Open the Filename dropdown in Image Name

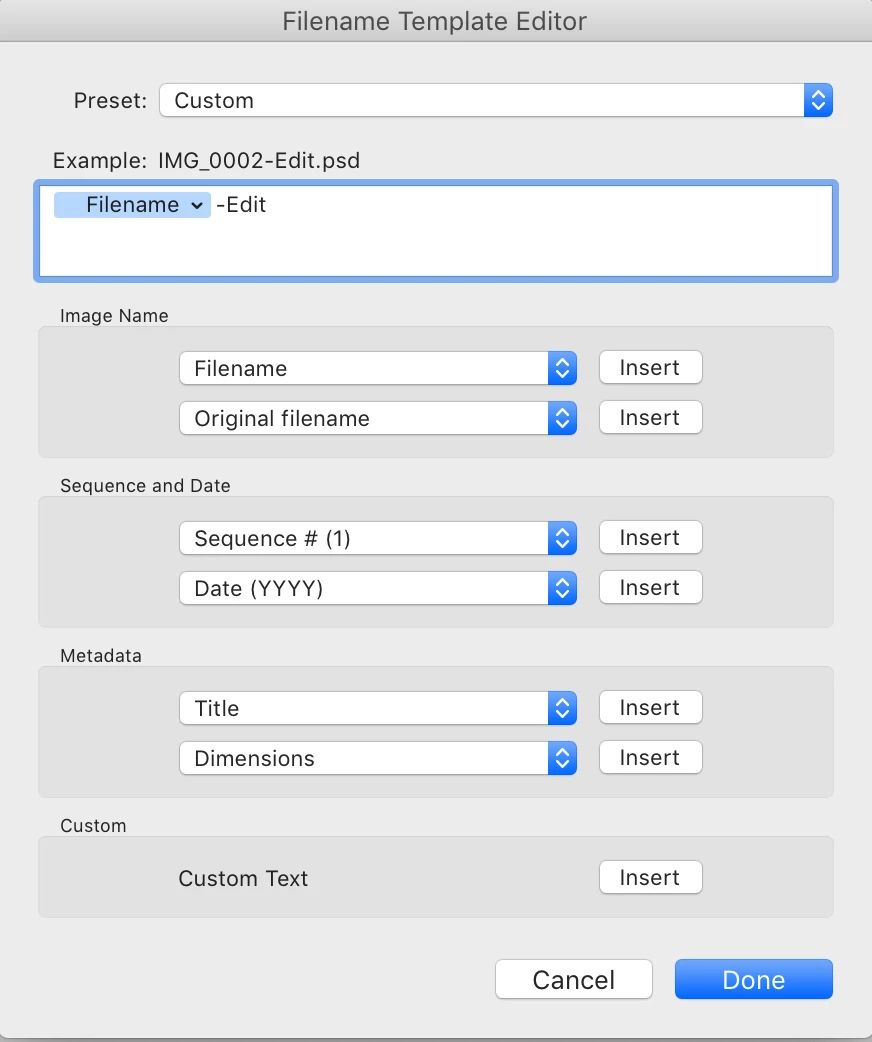(378, 368)
